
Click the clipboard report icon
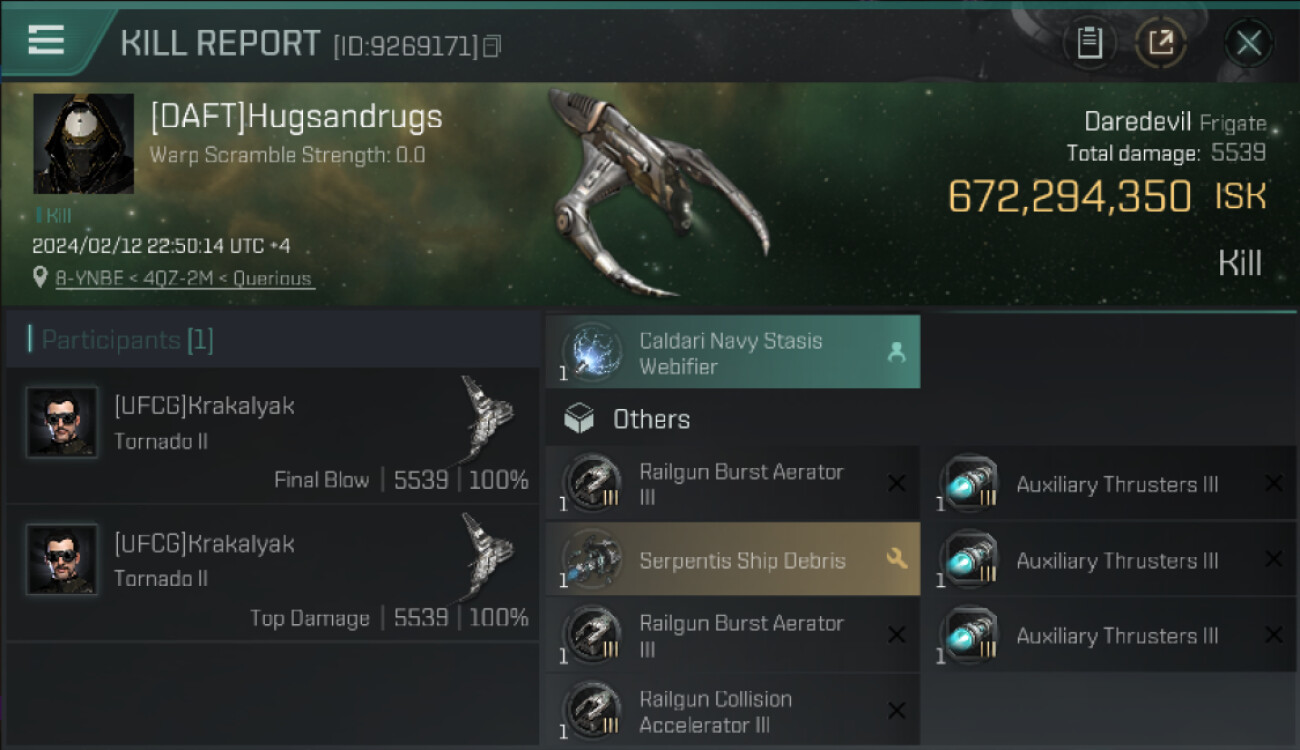pos(1089,43)
